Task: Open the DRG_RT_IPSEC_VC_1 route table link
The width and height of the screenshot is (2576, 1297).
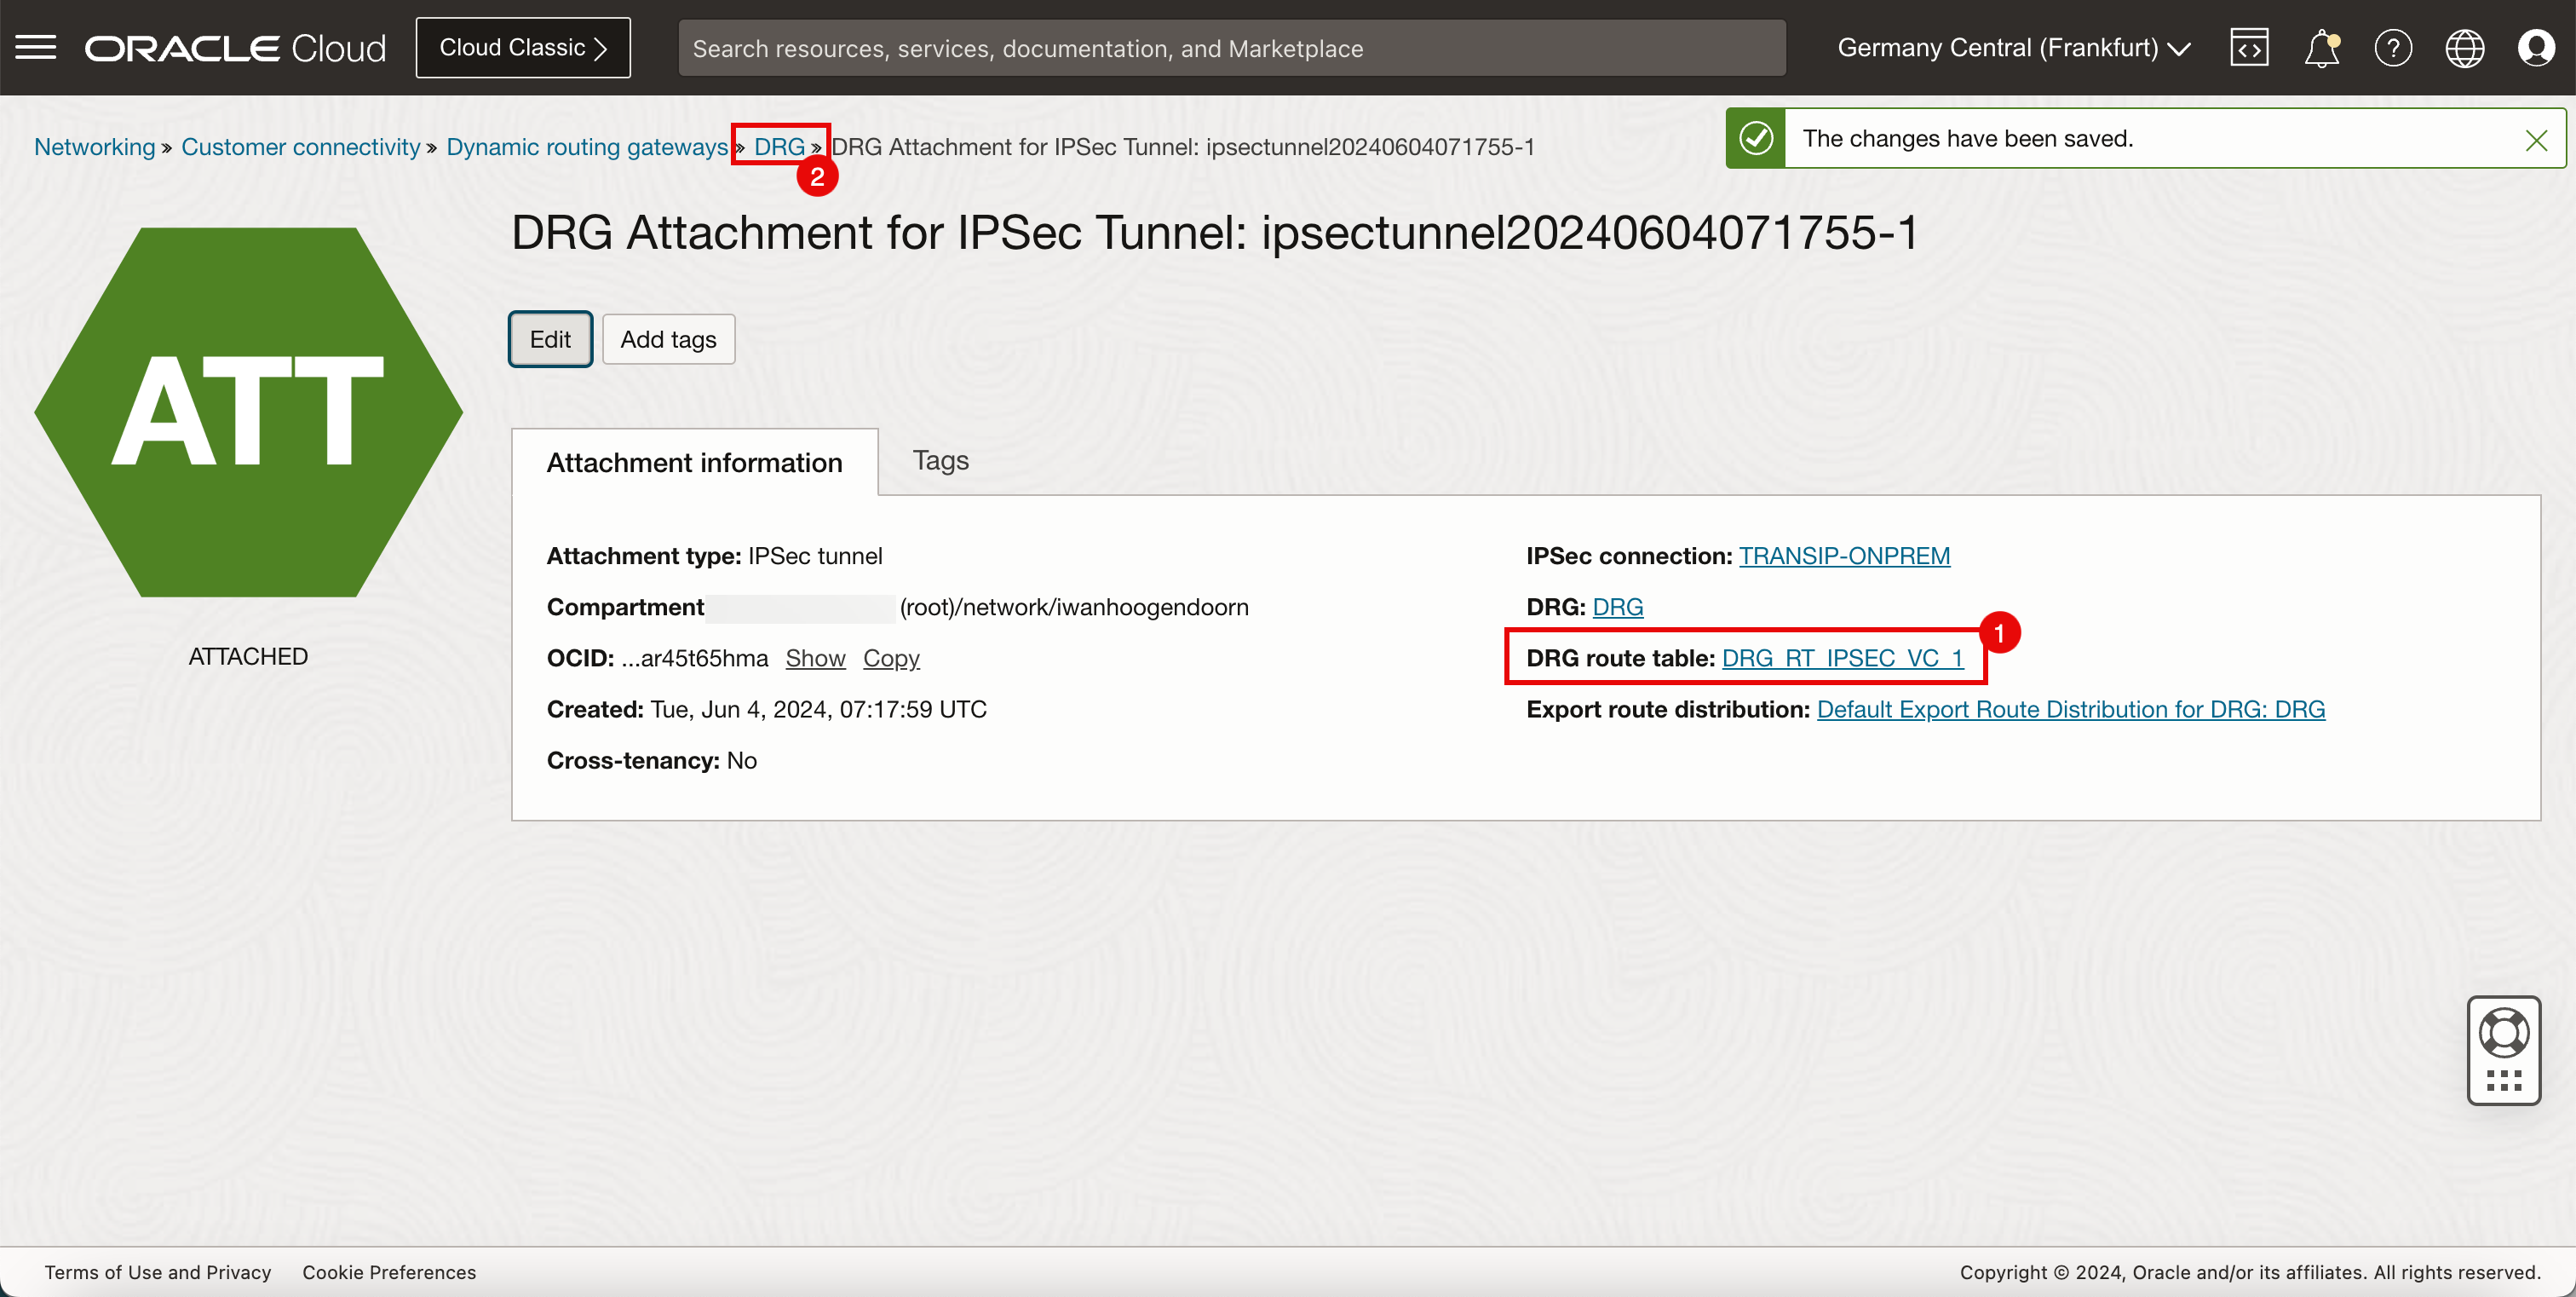Action: [1842, 658]
